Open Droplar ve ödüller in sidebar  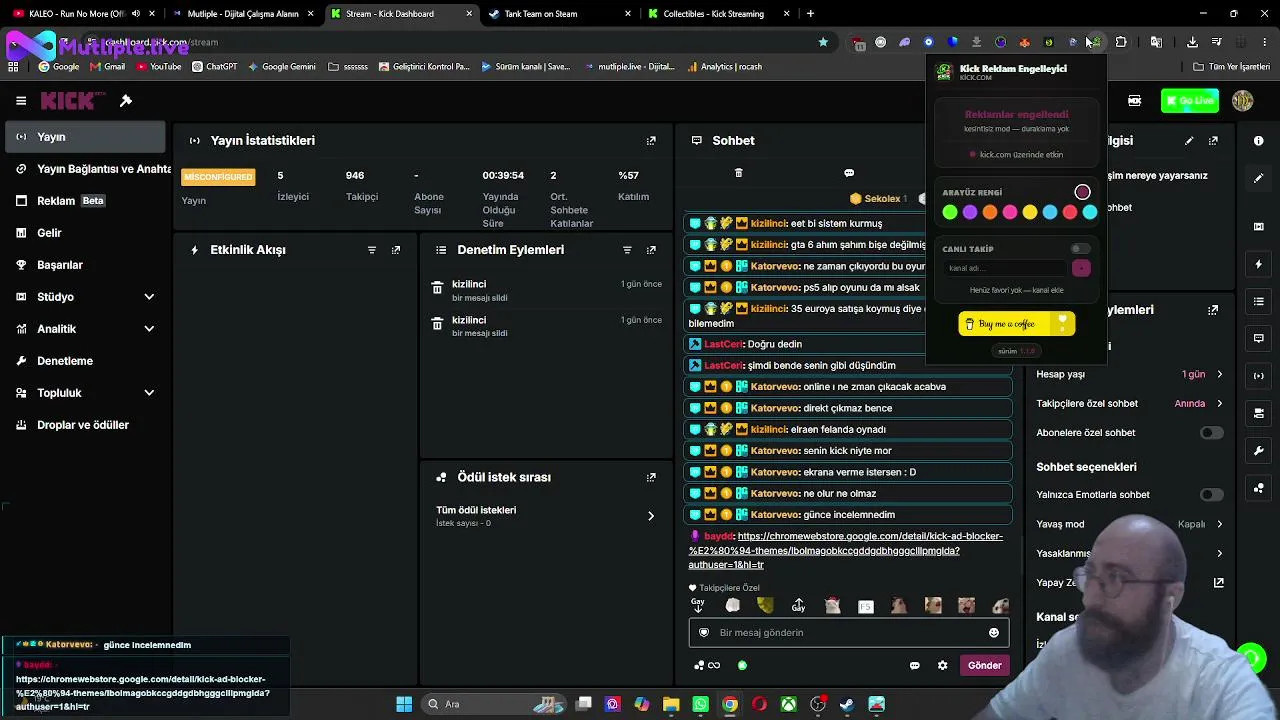tap(85, 425)
